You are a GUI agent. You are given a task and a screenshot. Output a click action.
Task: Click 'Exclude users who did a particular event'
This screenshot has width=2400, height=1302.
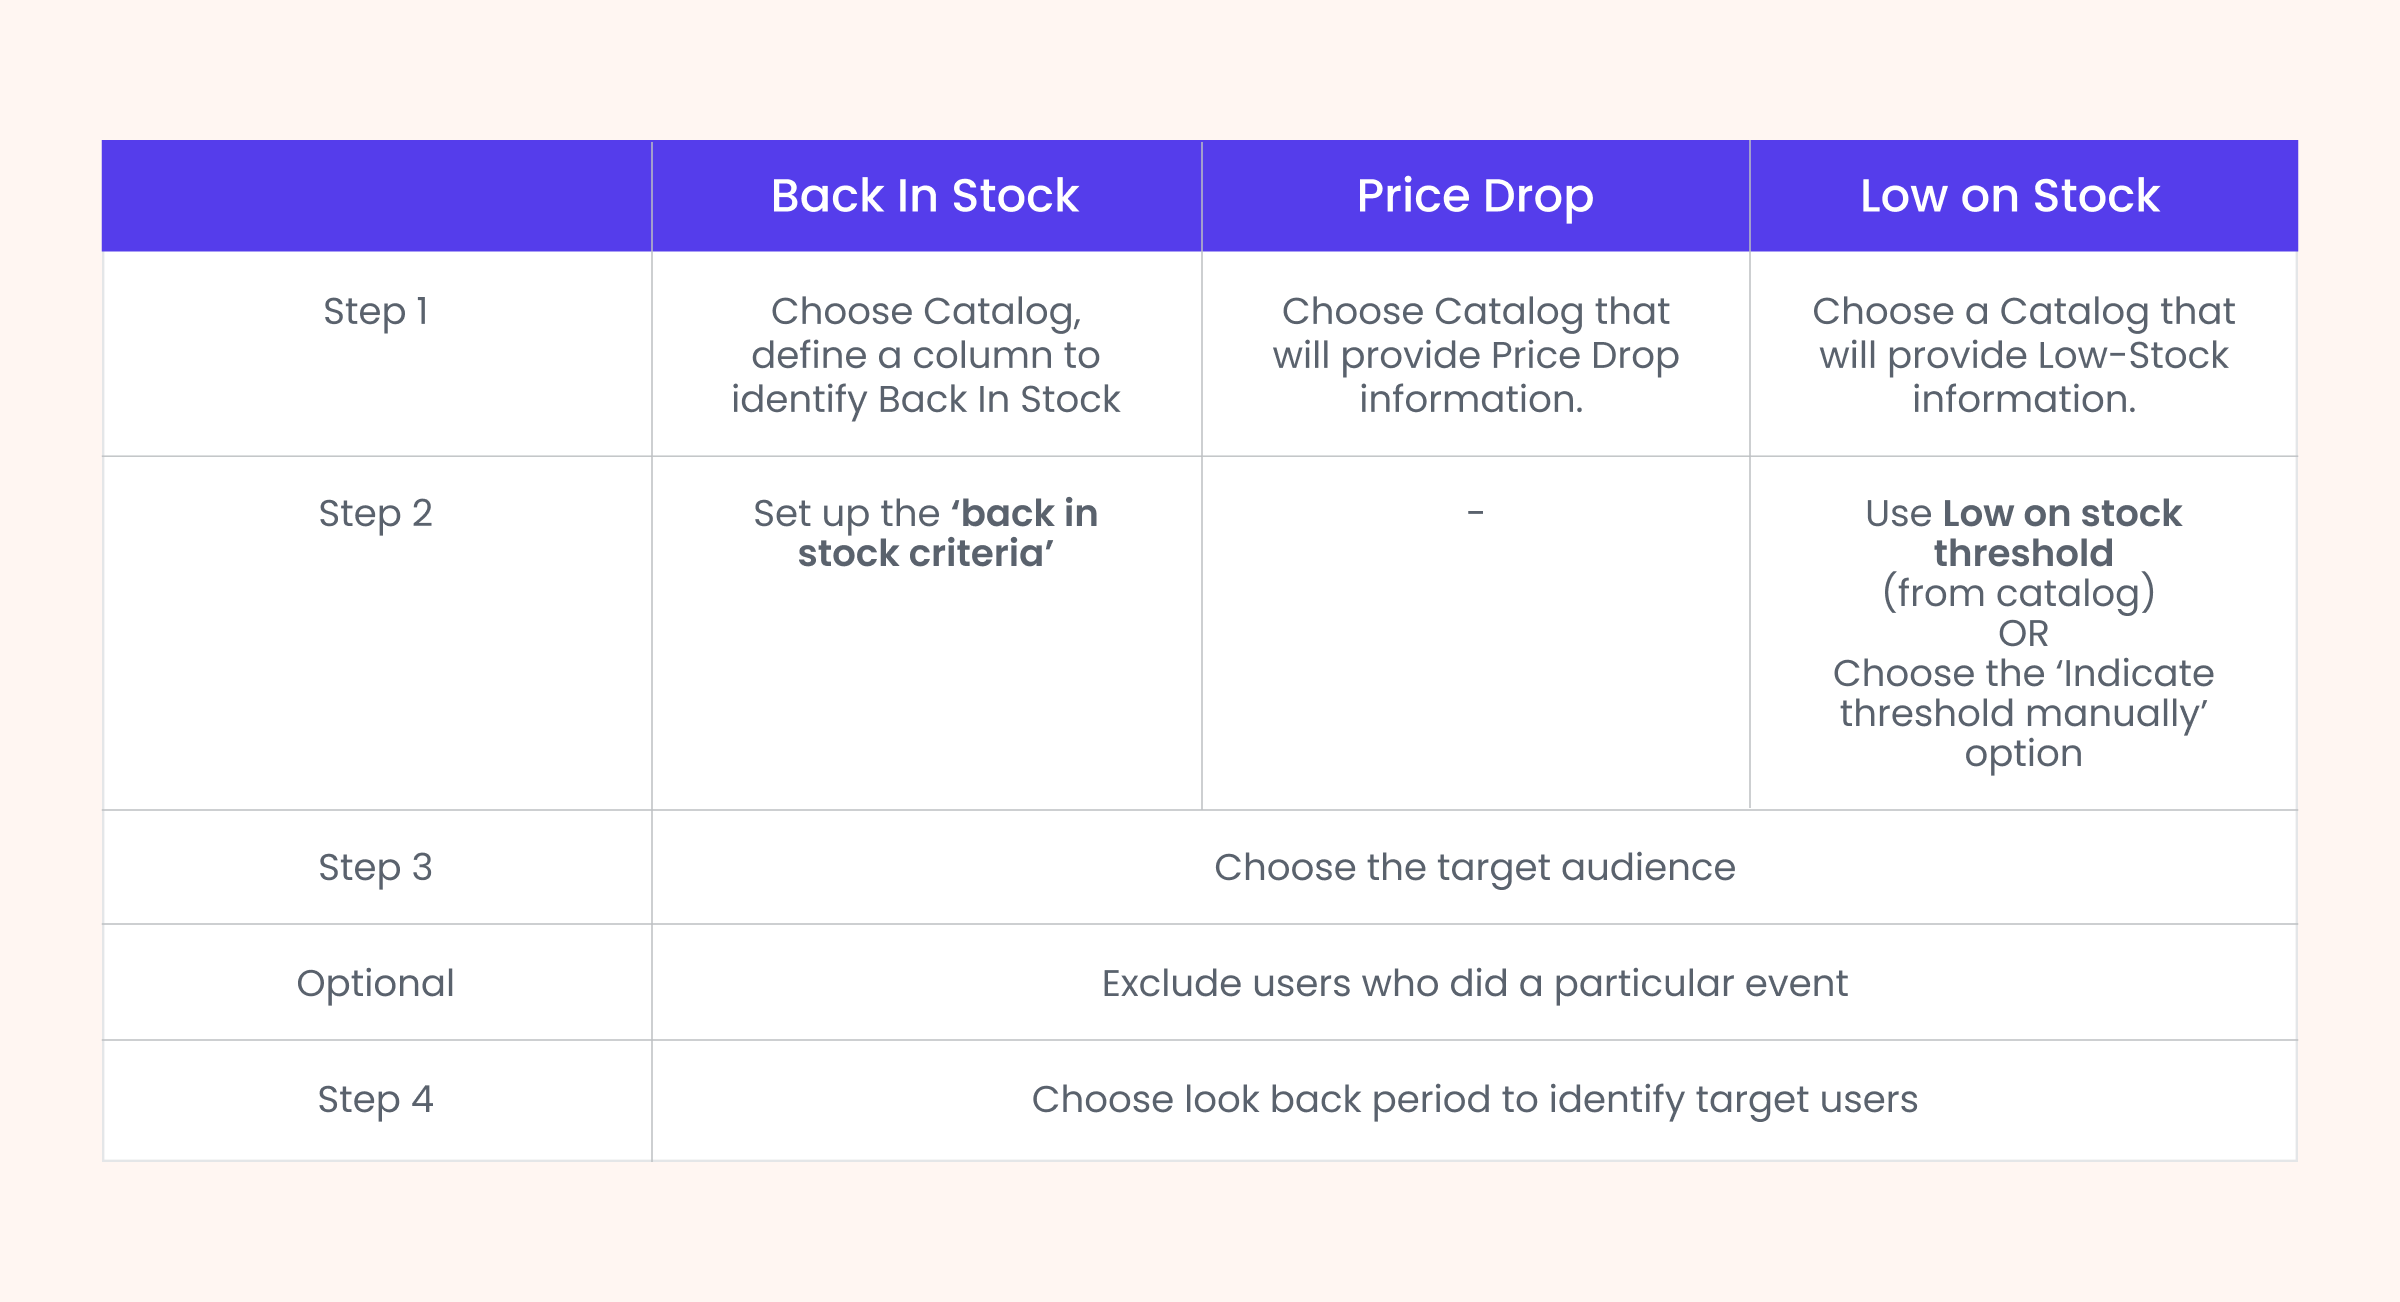coord(1475,983)
